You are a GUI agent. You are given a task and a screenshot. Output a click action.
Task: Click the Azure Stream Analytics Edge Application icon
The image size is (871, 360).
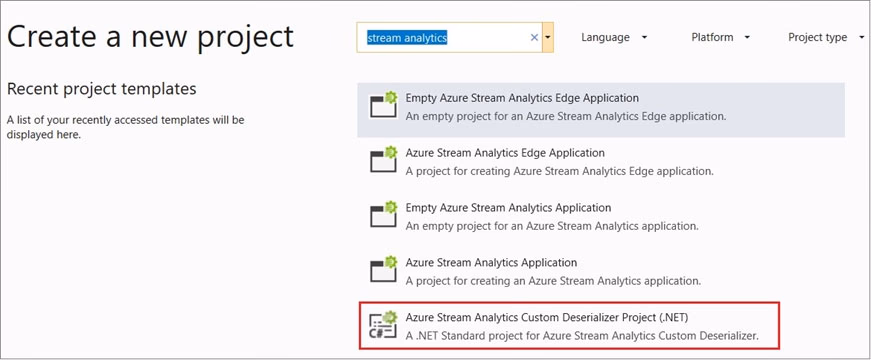click(384, 159)
